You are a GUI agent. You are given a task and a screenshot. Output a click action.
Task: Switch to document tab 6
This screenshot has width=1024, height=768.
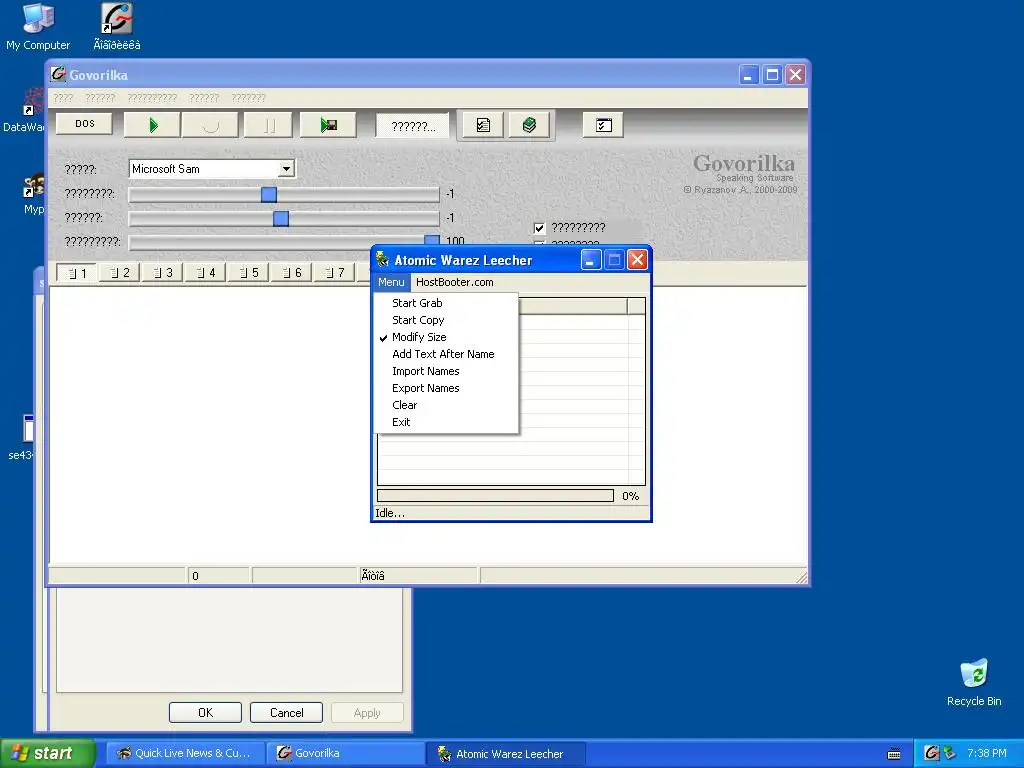click(292, 272)
